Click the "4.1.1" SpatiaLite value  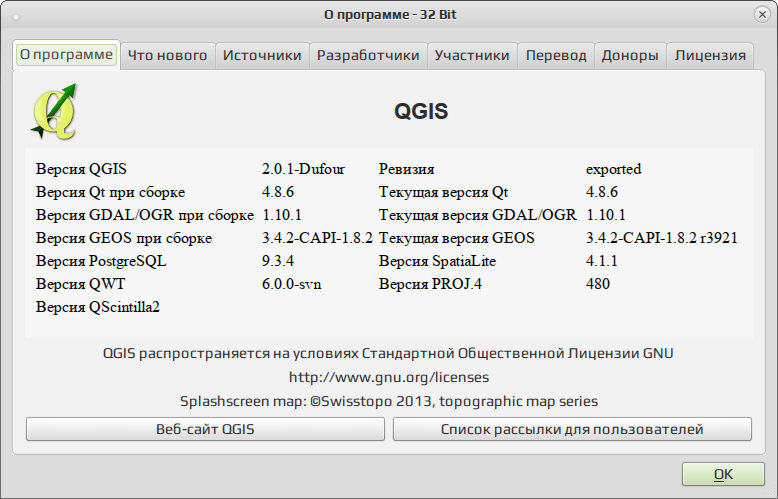click(602, 261)
